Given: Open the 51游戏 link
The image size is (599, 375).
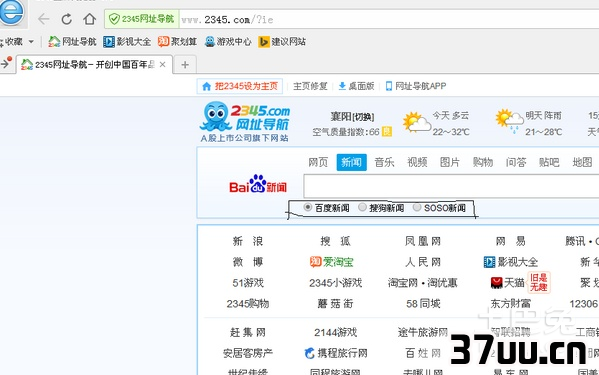Looking at the screenshot, I should pos(248,283).
